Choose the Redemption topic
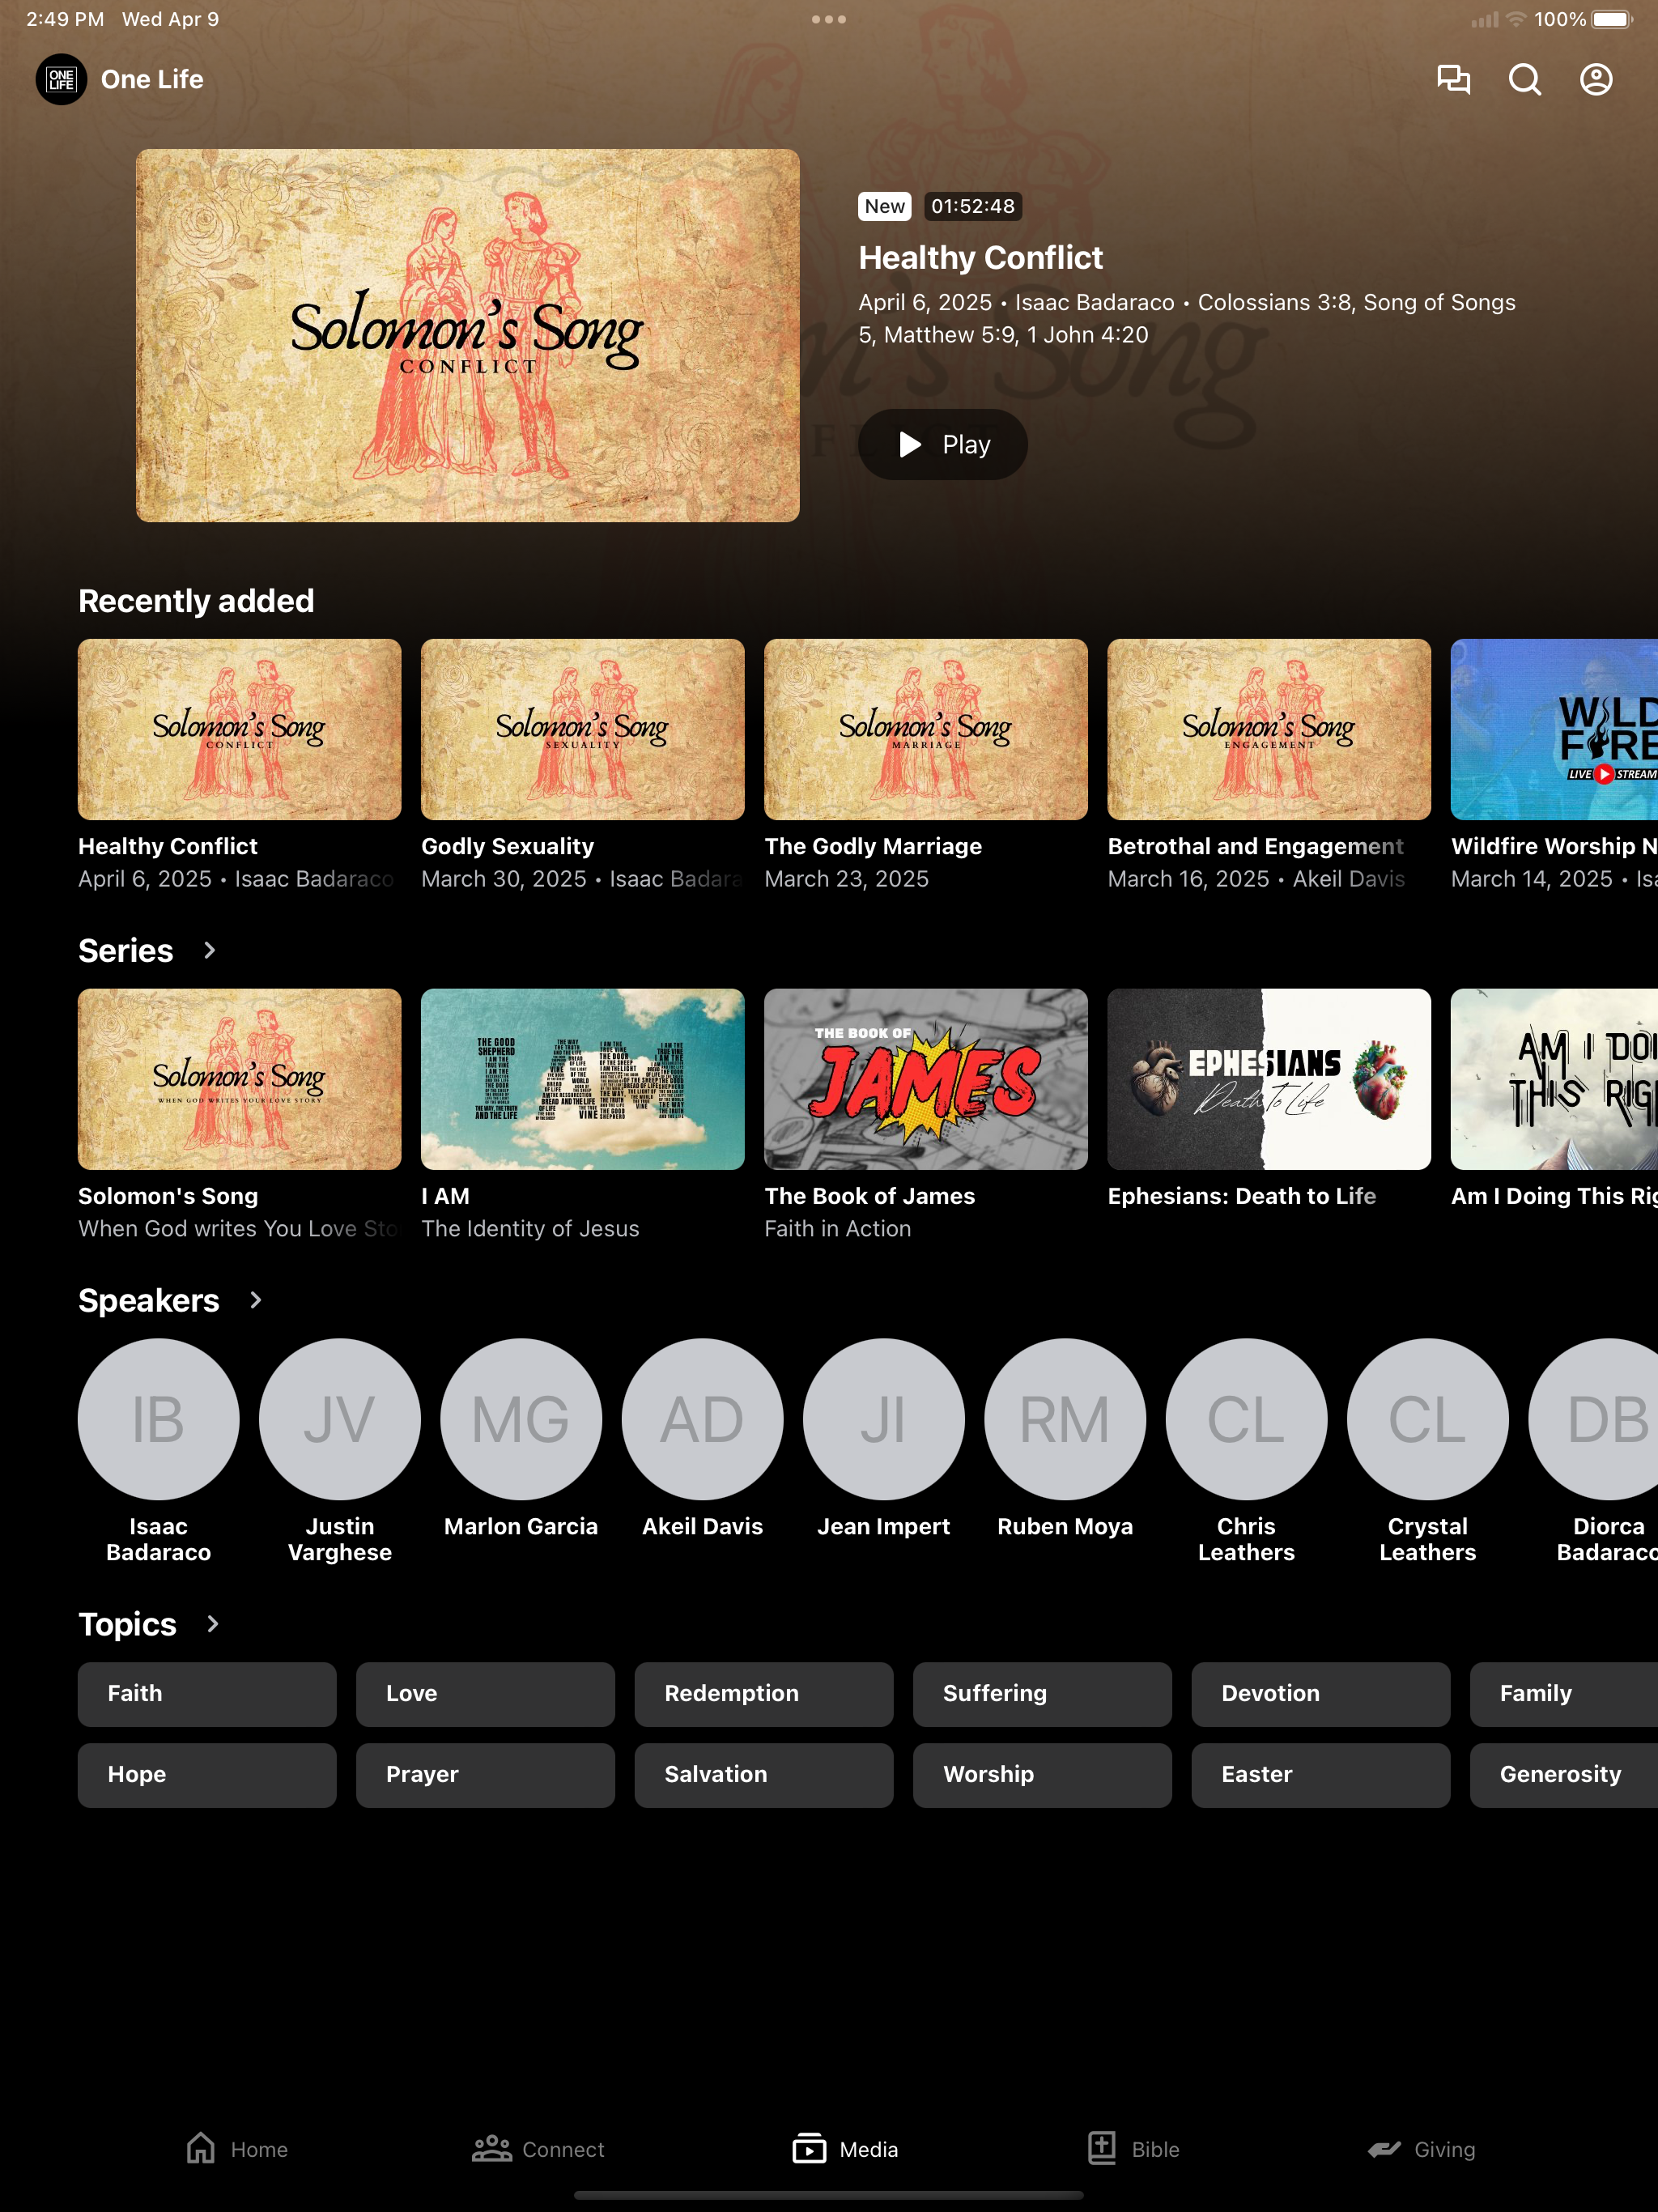 (x=764, y=1694)
